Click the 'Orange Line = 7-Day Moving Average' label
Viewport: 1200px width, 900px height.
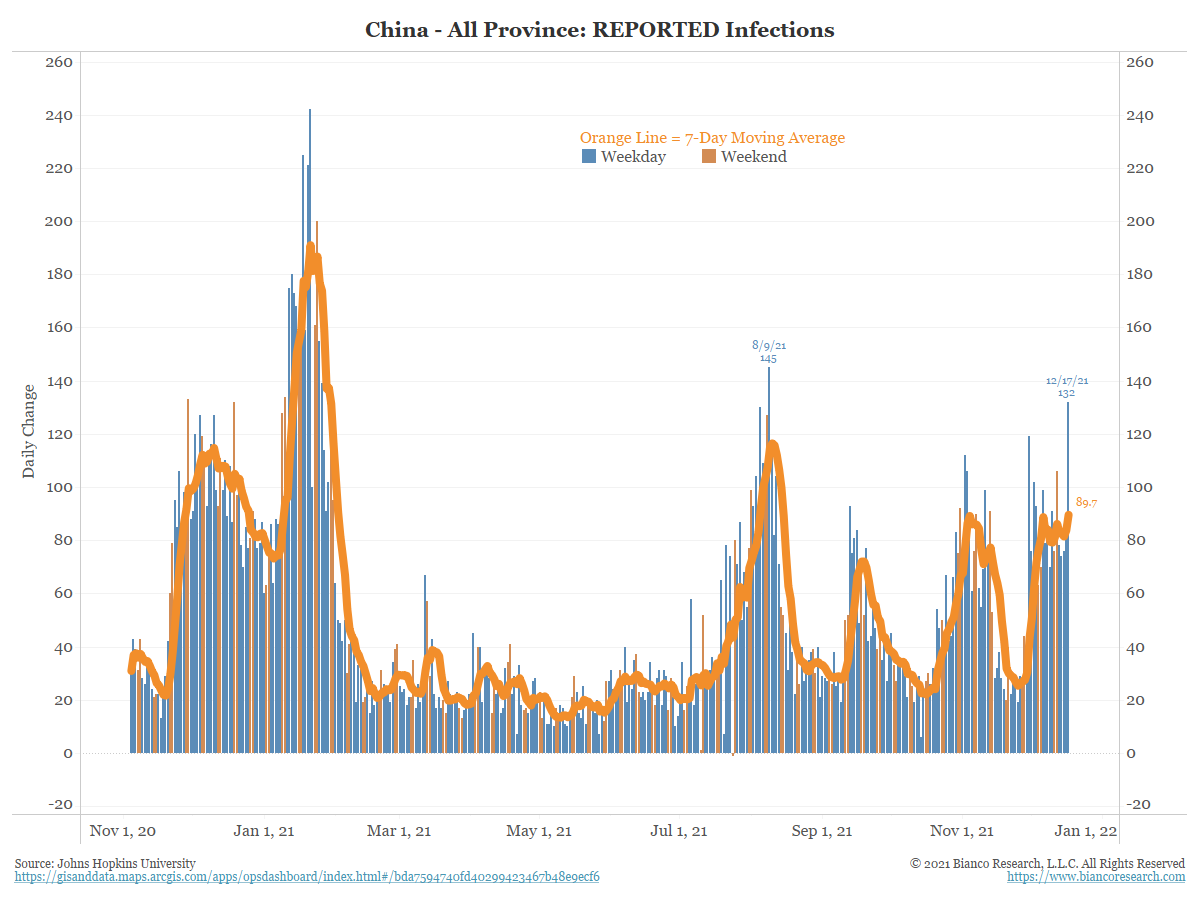713,138
